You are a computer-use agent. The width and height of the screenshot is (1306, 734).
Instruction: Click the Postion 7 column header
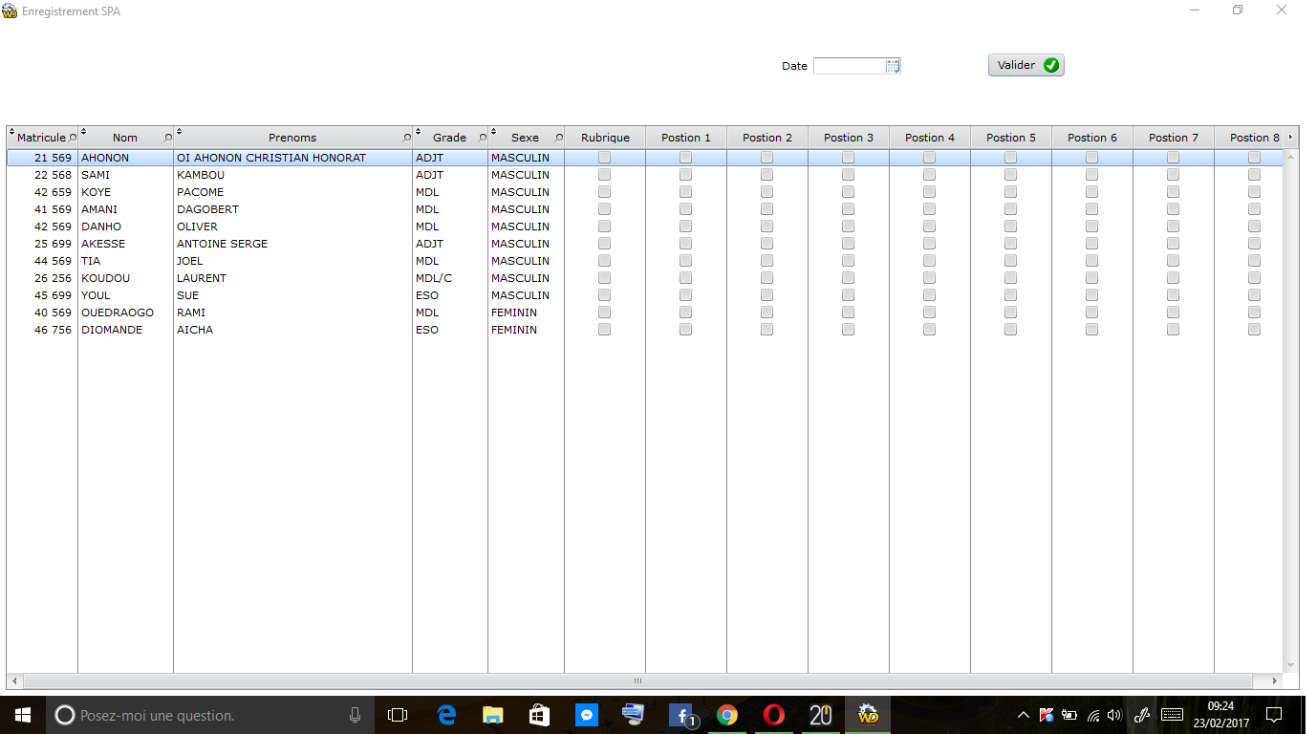coord(1173,138)
